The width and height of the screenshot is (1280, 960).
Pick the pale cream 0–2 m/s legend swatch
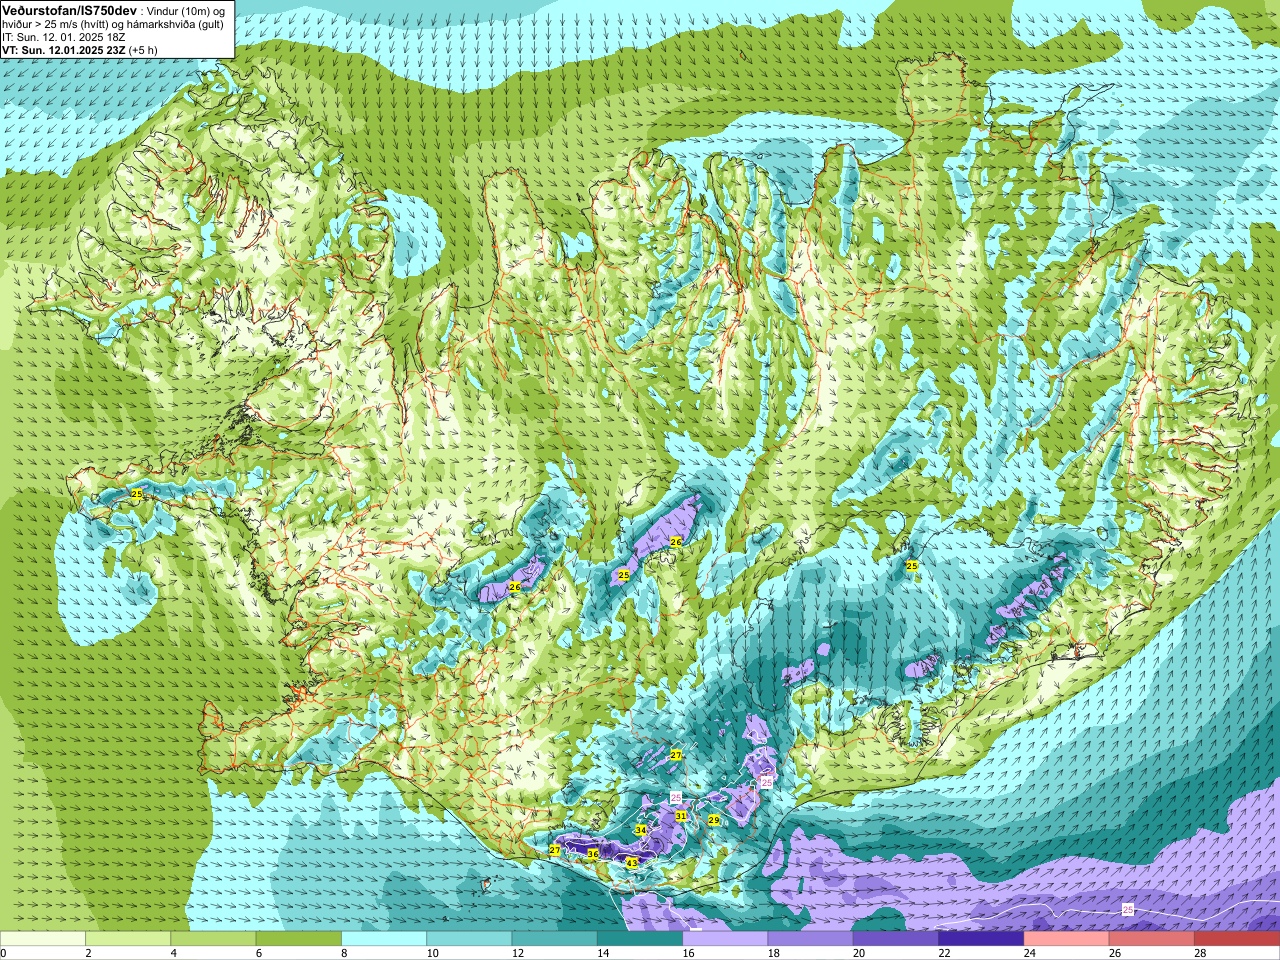coord(43,939)
